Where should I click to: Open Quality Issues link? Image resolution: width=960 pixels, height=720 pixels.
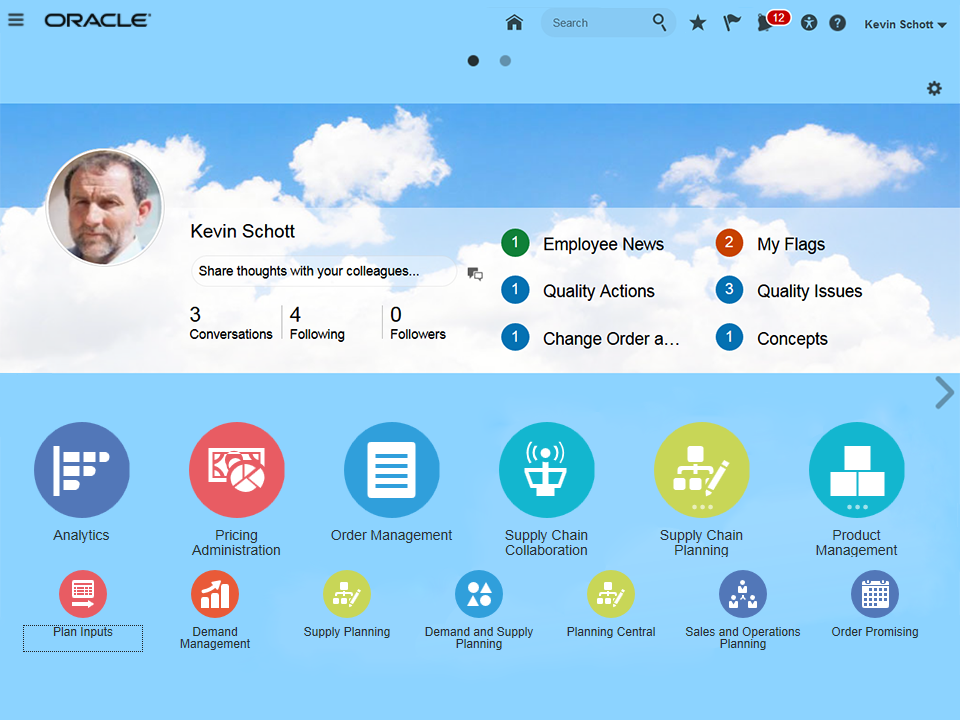[809, 291]
